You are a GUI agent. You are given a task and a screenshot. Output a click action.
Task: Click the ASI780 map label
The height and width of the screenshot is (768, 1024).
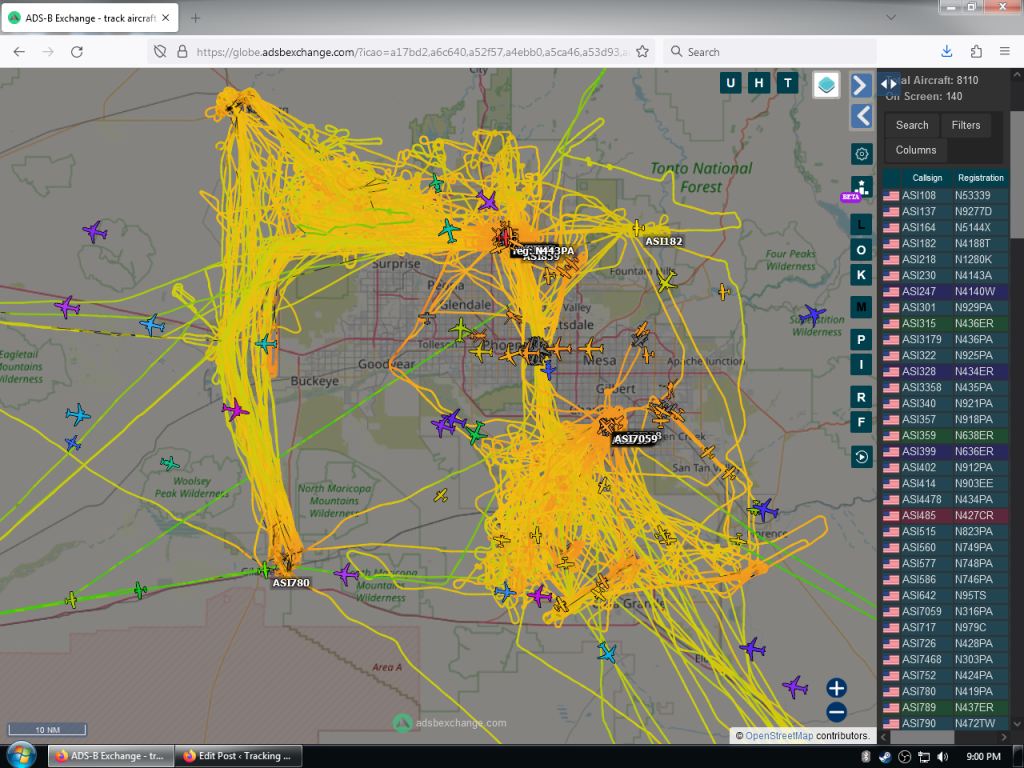[291, 583]
